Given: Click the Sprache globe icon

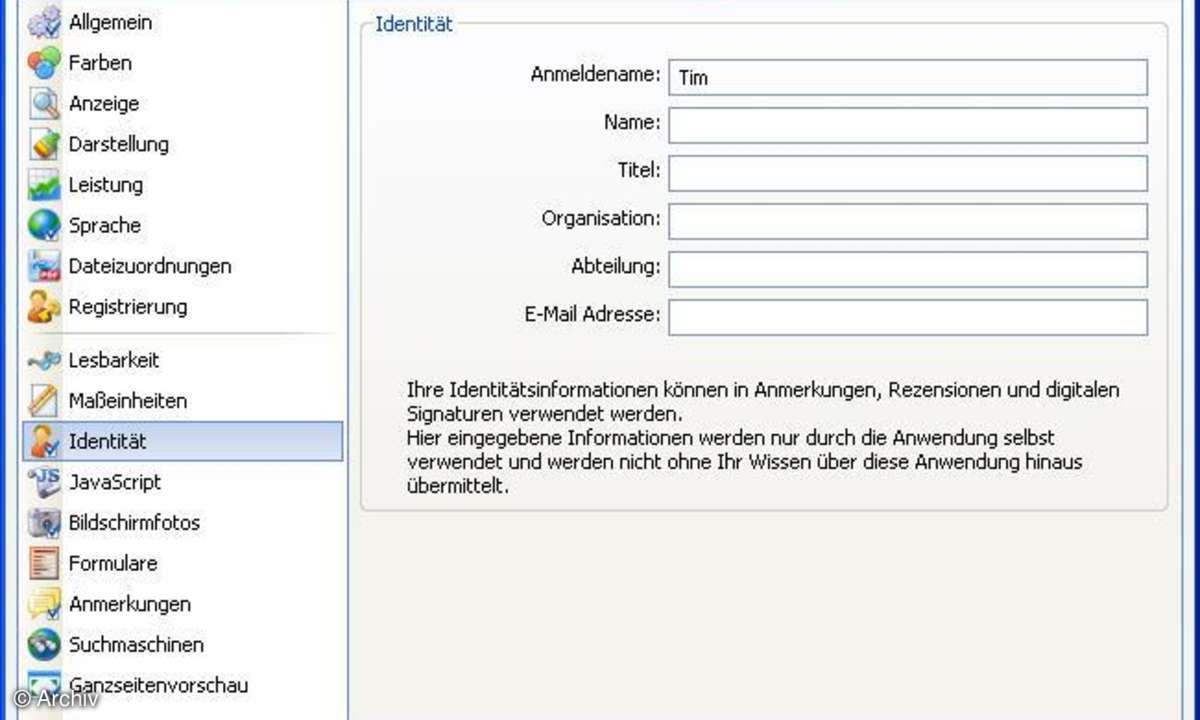Looking at the screenshot, I should [44, 225].
